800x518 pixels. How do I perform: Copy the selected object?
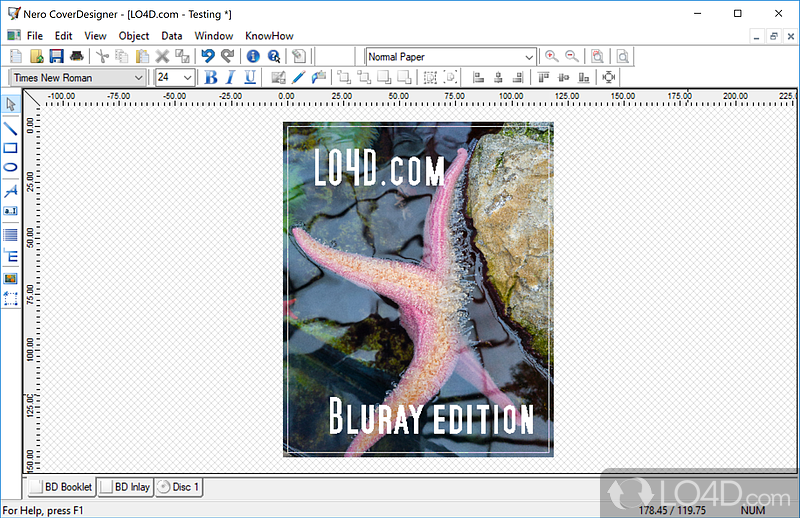pos(122,56)
